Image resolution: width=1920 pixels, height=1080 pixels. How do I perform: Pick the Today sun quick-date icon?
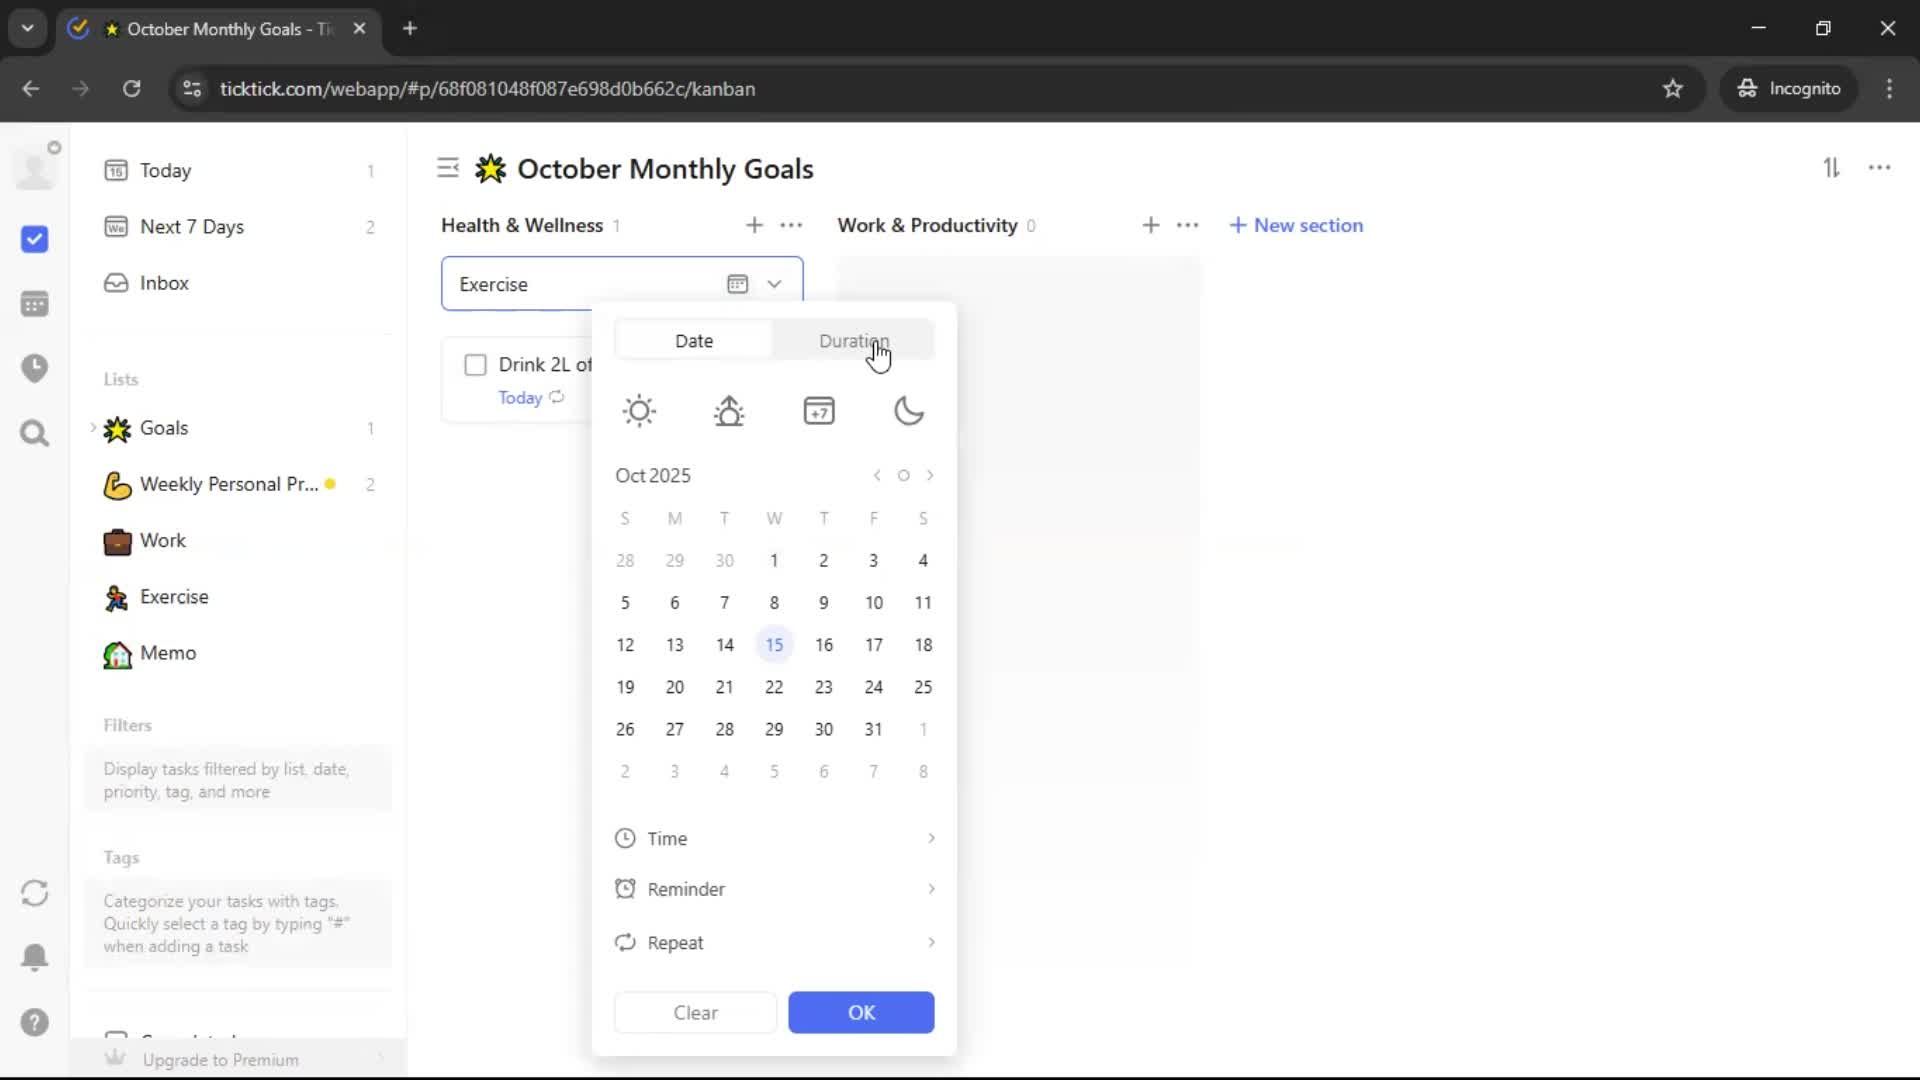[639, 411]
